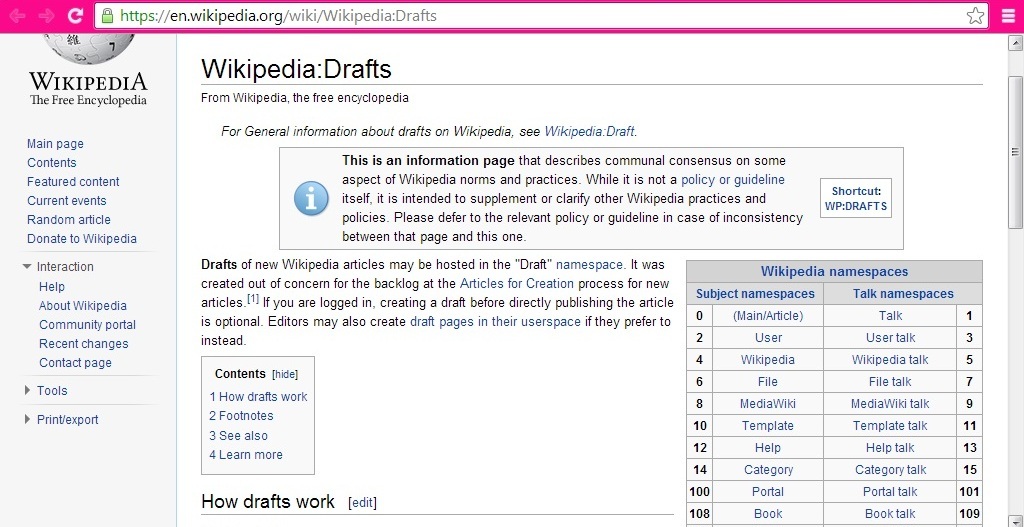Open Current events link
Image resolution: width=1024 pixels, height=527 pixels.
pos(67,200)
